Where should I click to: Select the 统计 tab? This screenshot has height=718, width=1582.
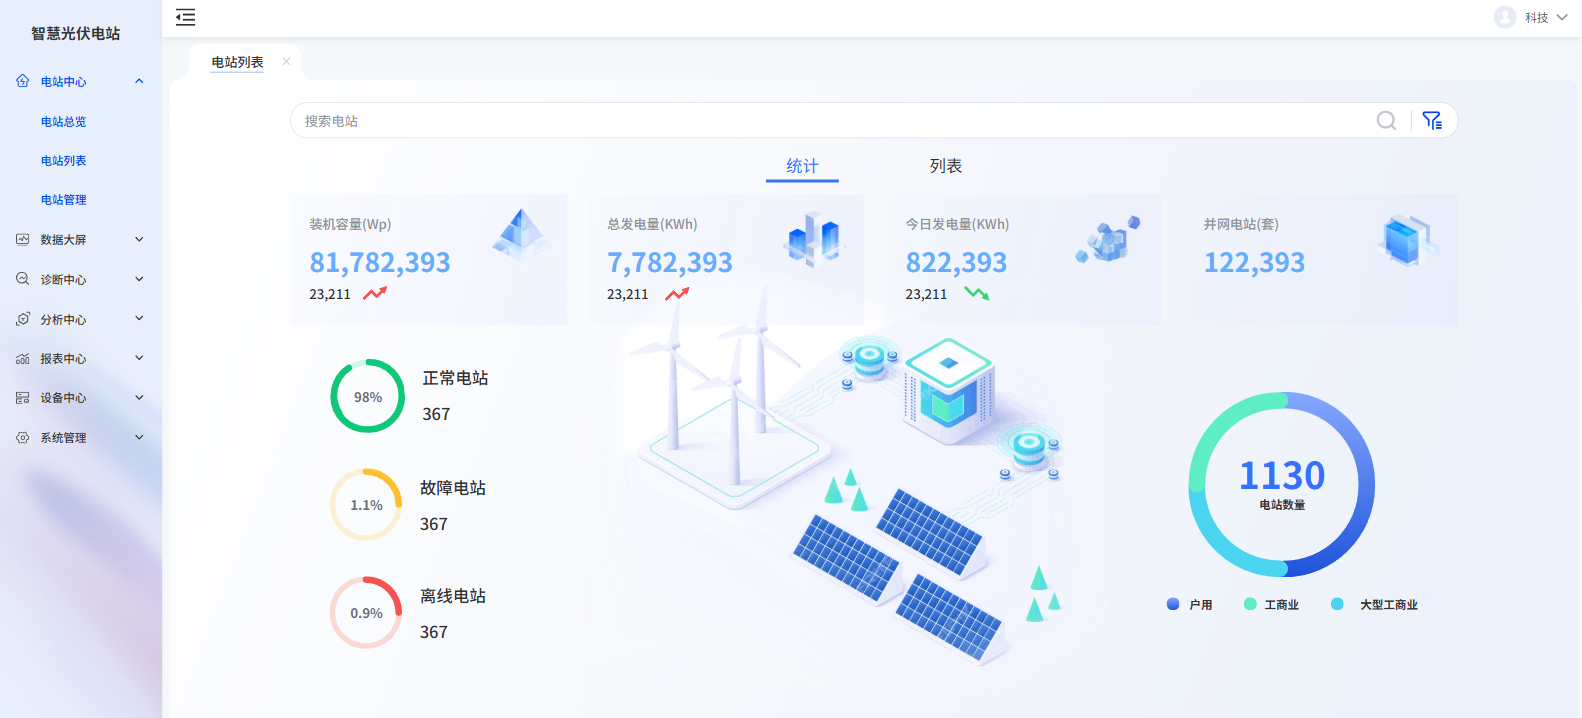tap(802, 166)
